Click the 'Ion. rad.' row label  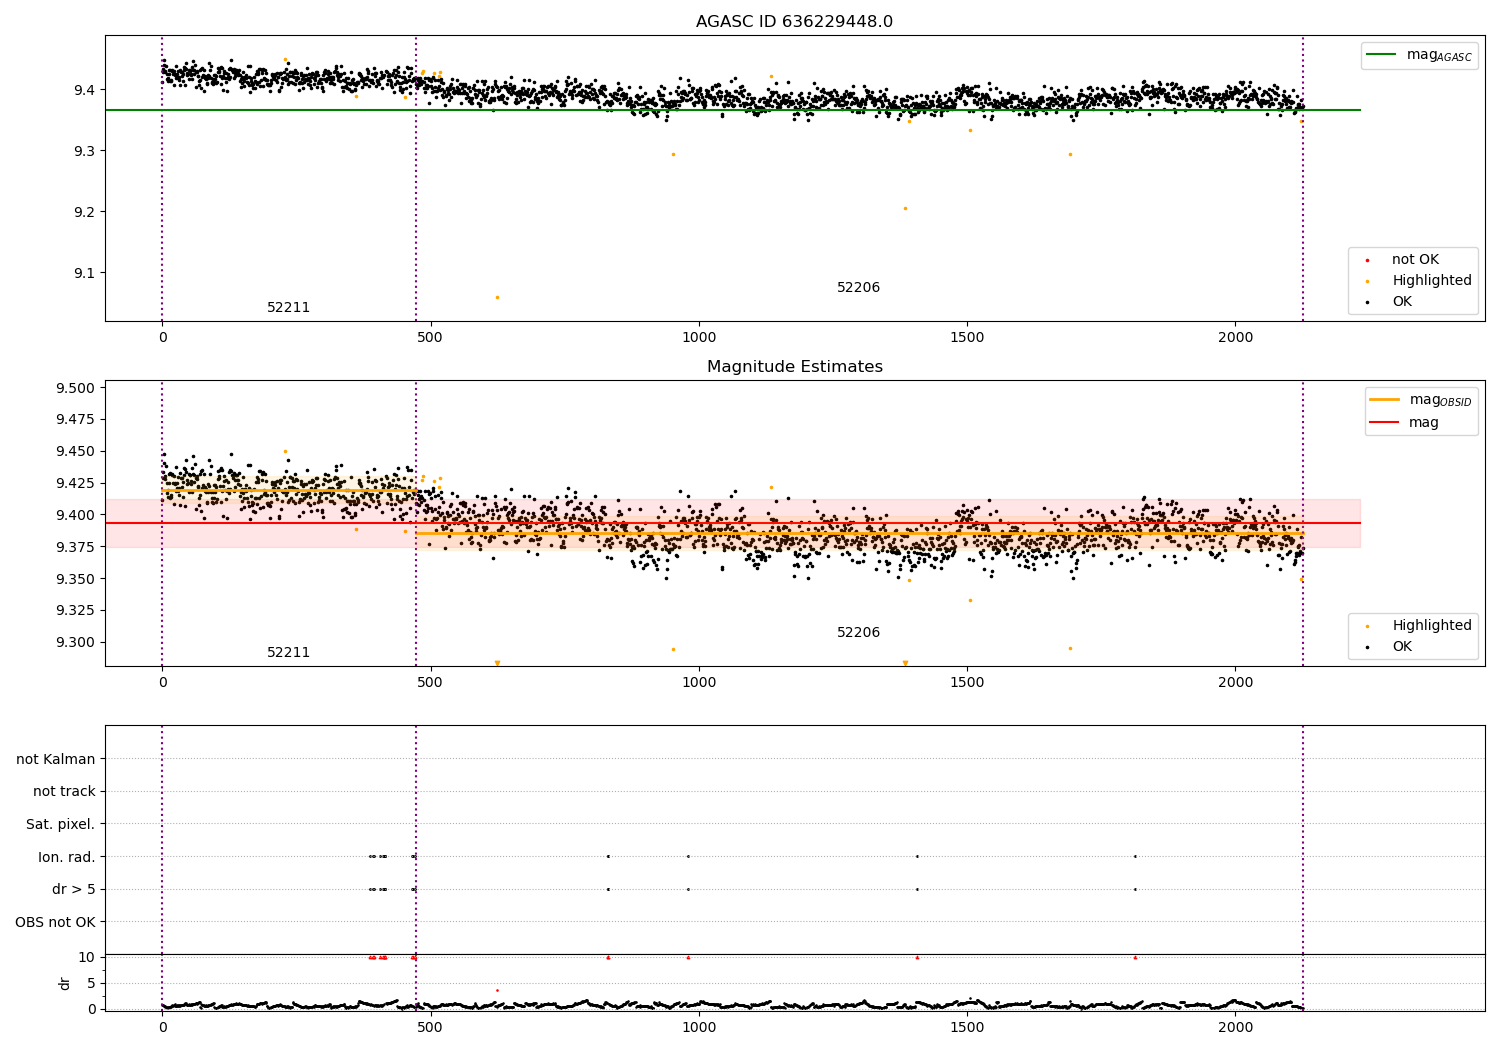point(67,857)
